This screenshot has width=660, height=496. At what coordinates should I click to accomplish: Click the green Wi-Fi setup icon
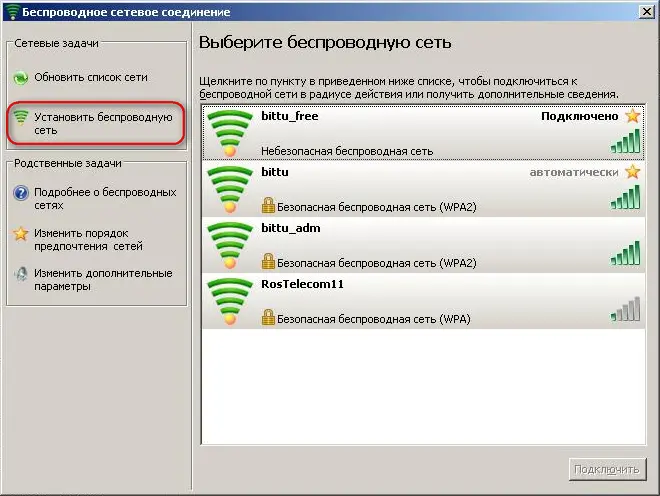coord(20,117)
